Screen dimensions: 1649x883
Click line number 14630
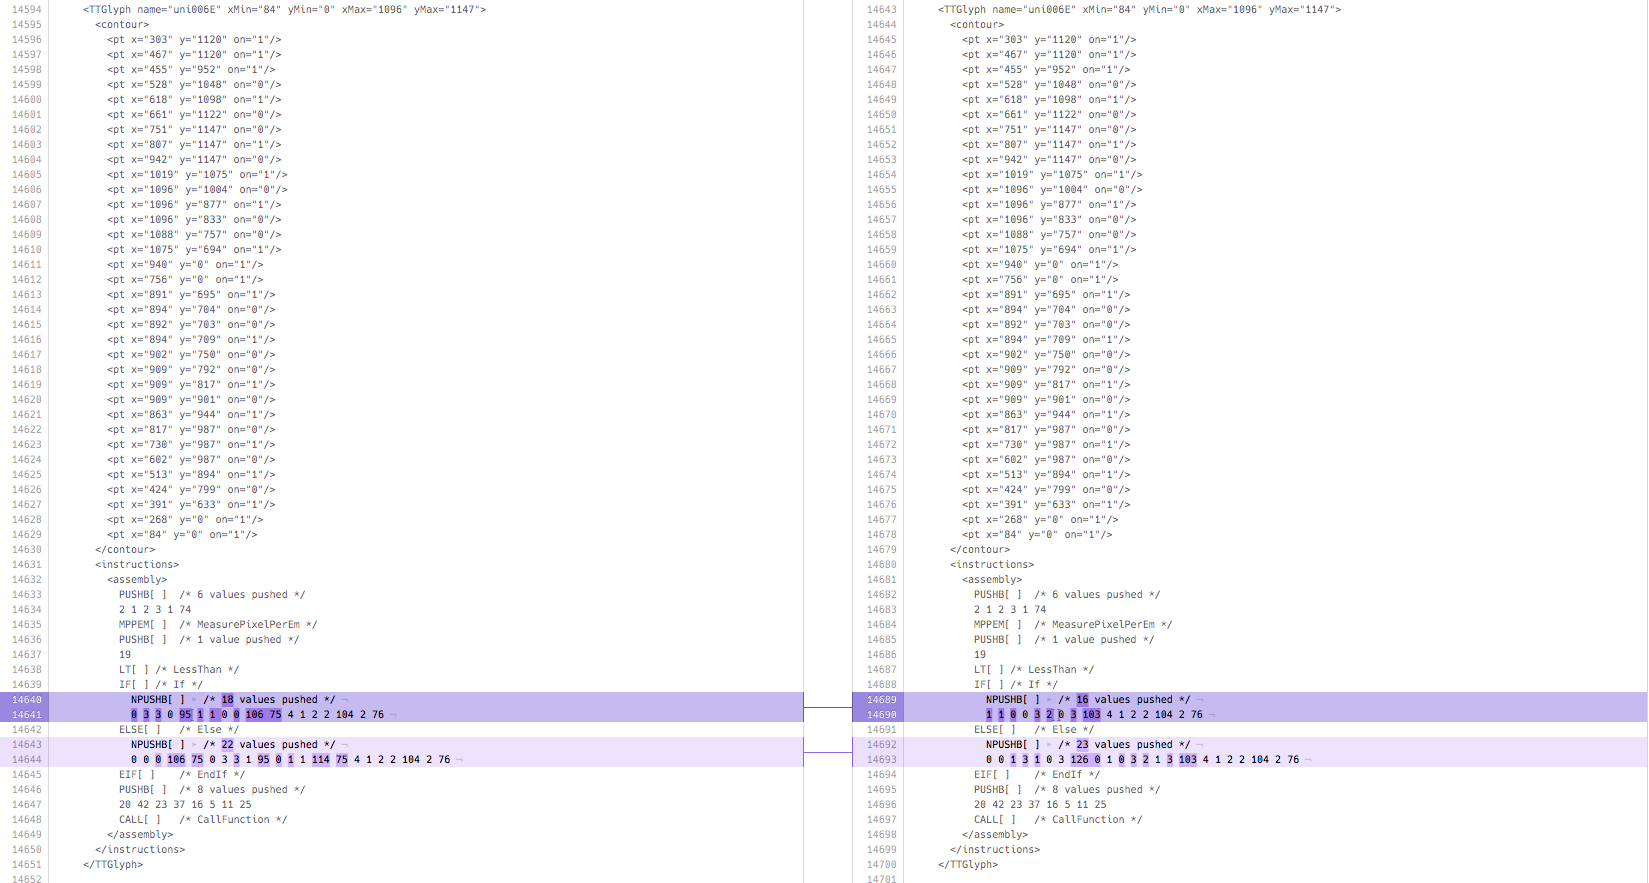(x=27, y=550)
